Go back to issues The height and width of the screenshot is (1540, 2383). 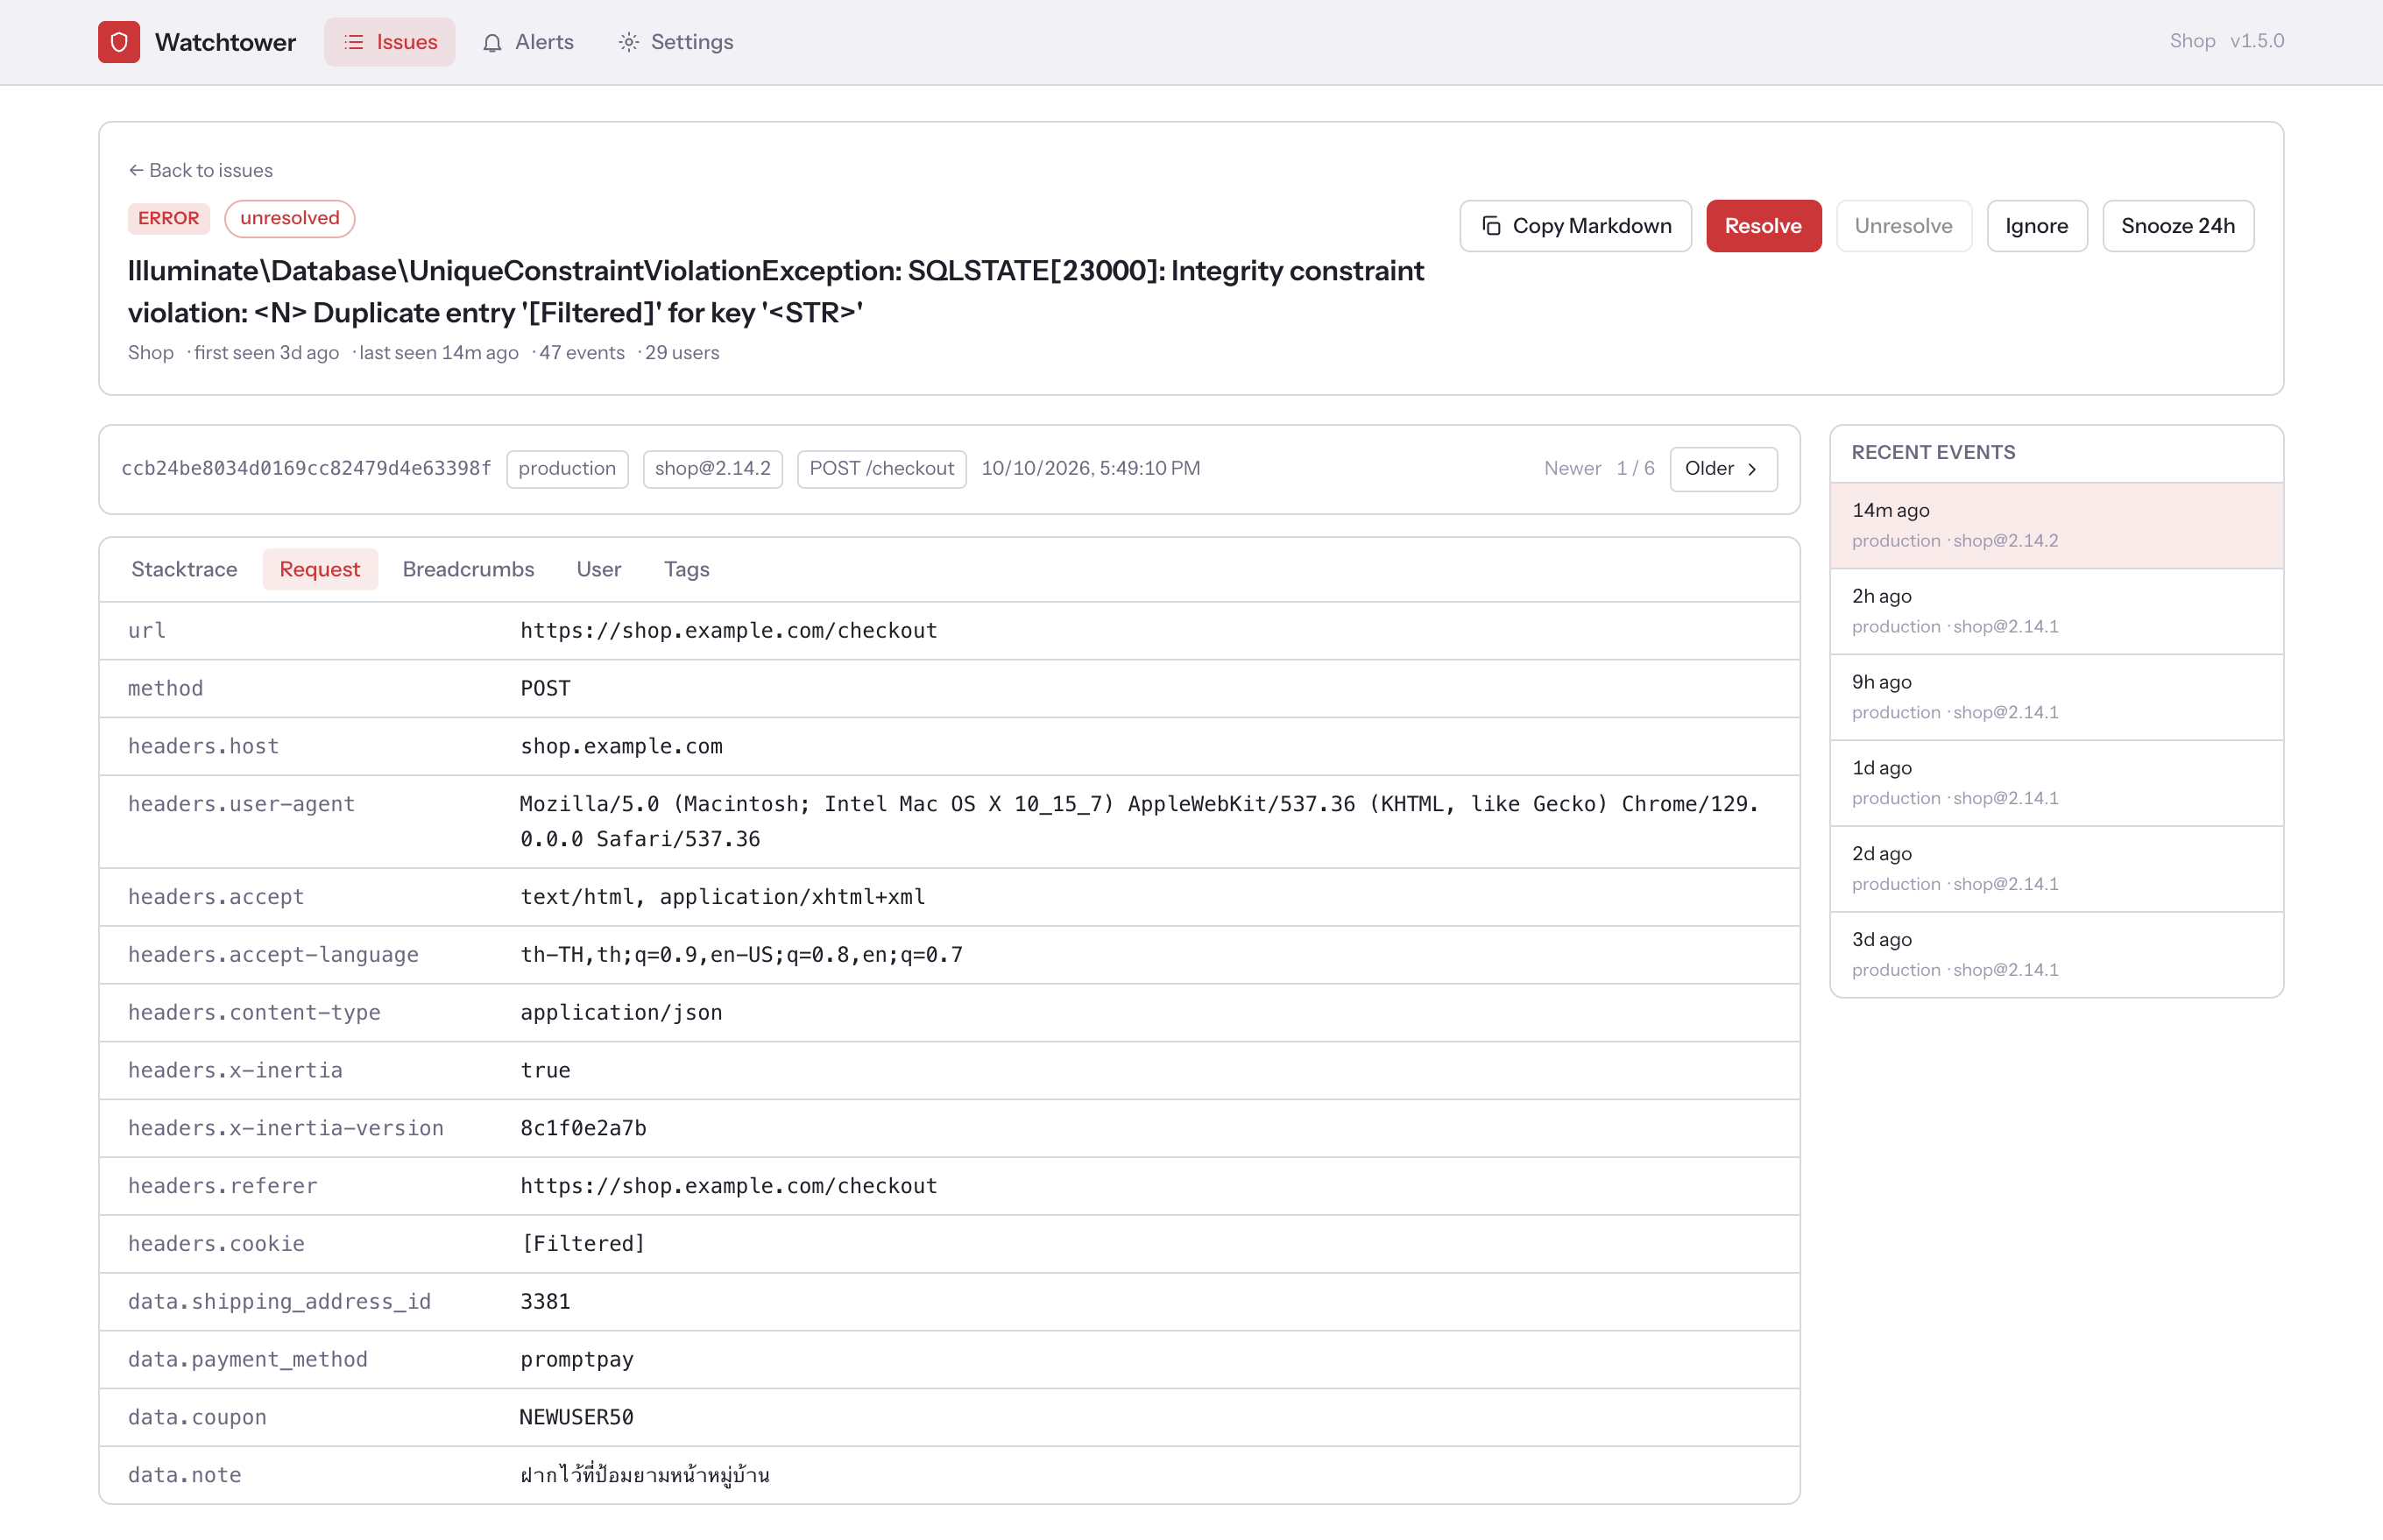click(201, 170)
